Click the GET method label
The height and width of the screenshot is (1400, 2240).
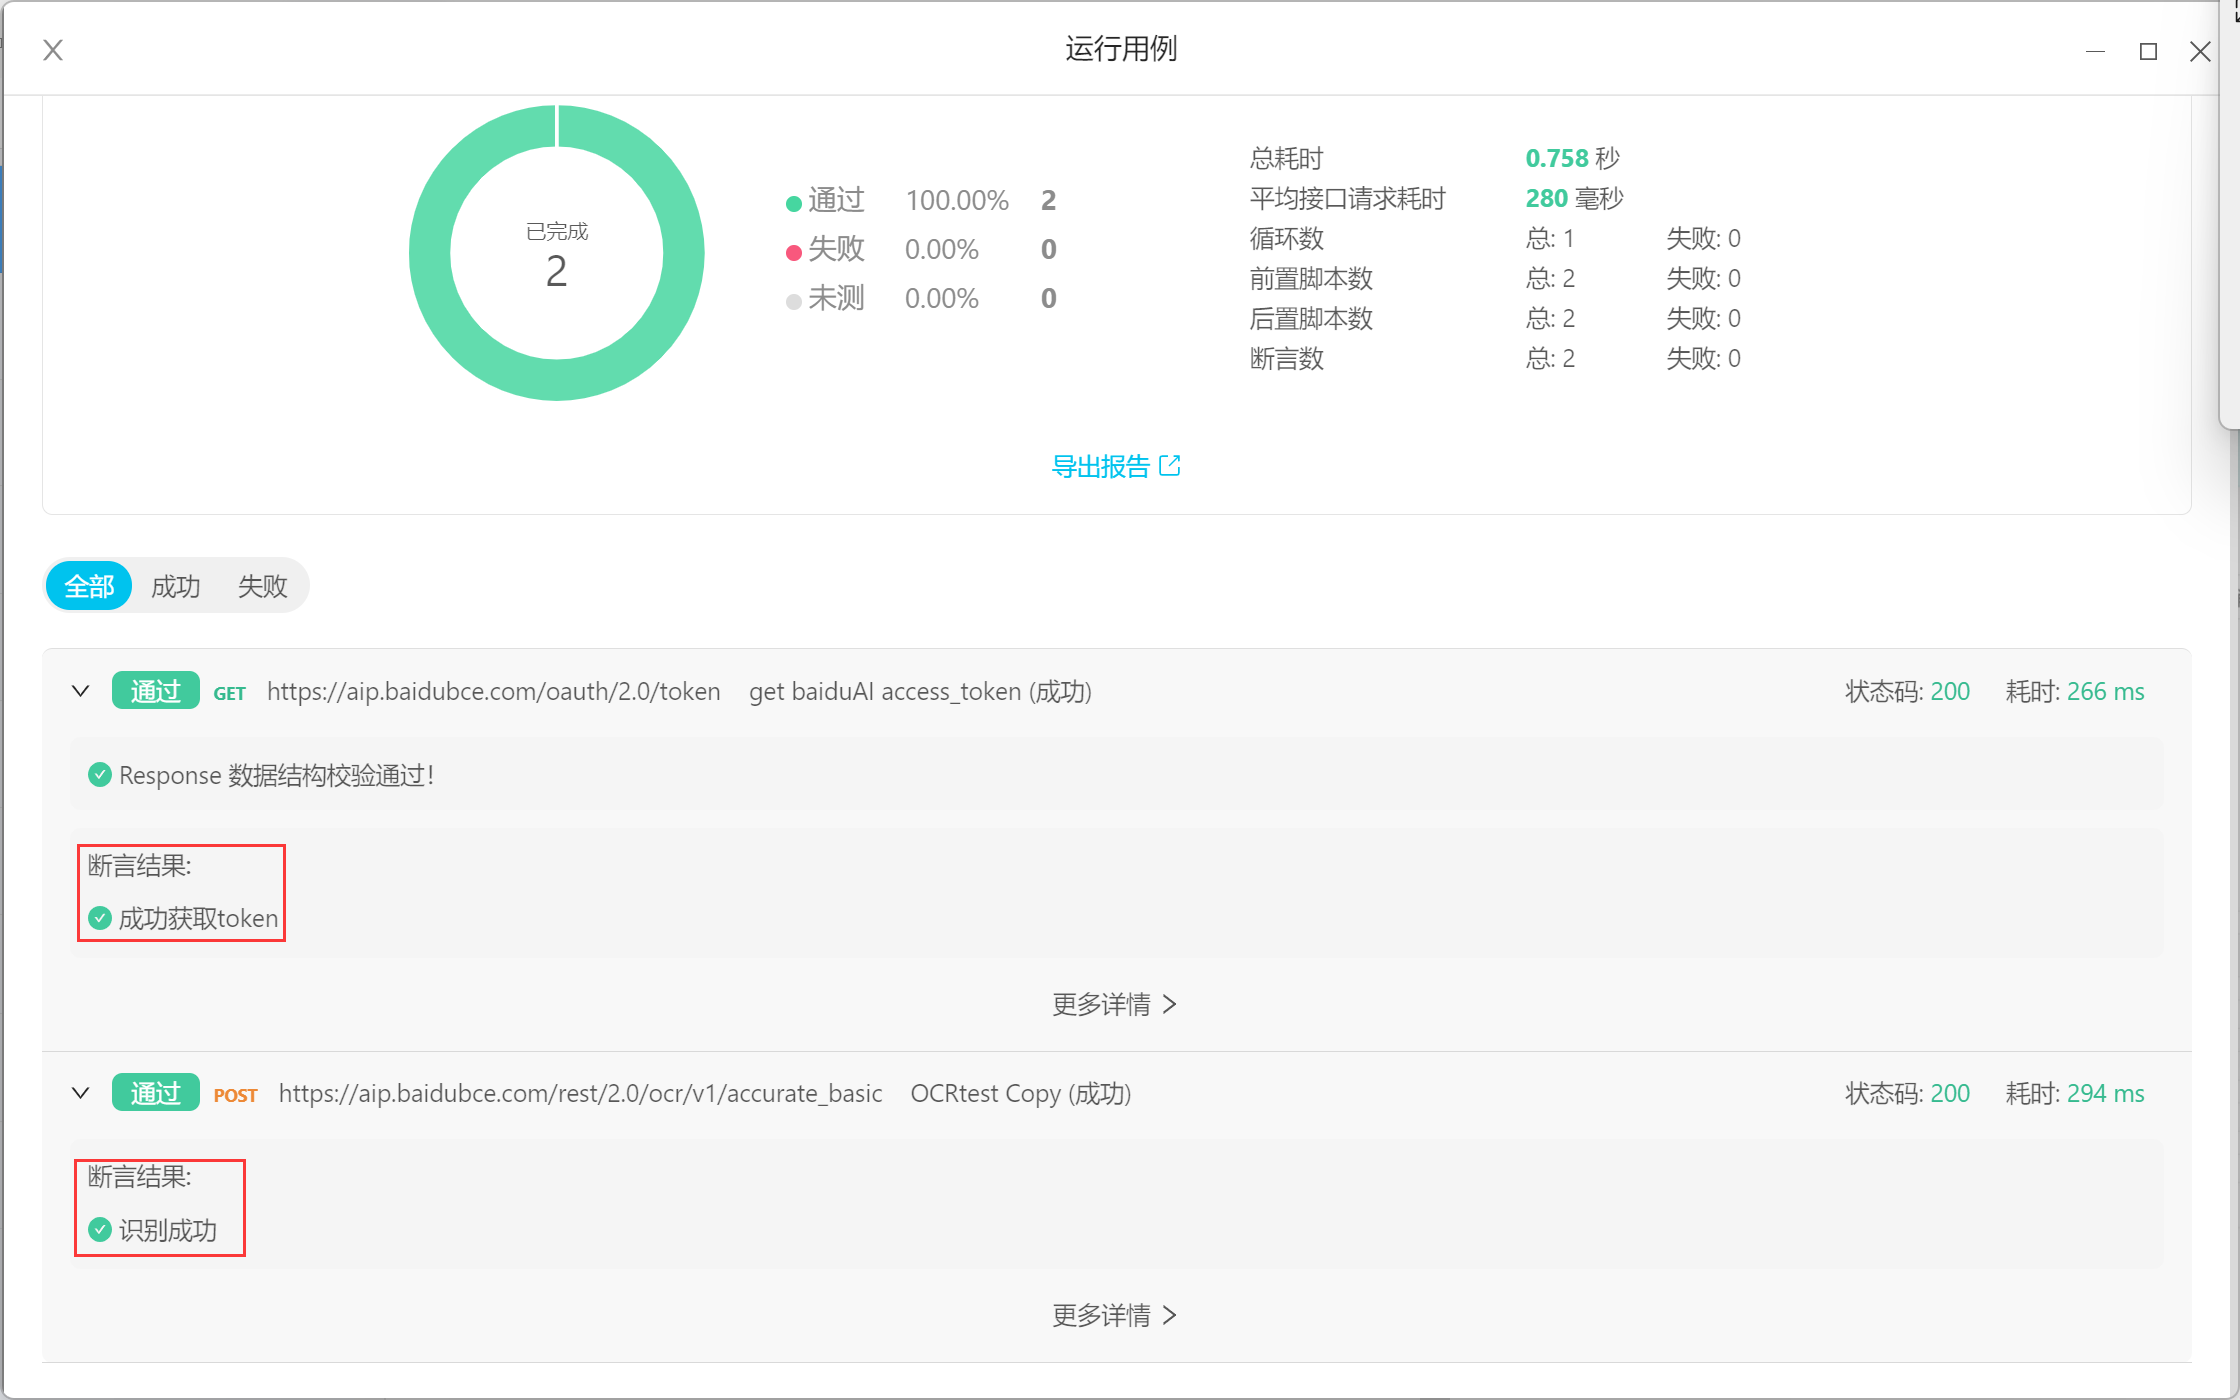click(x=229, y=693)
